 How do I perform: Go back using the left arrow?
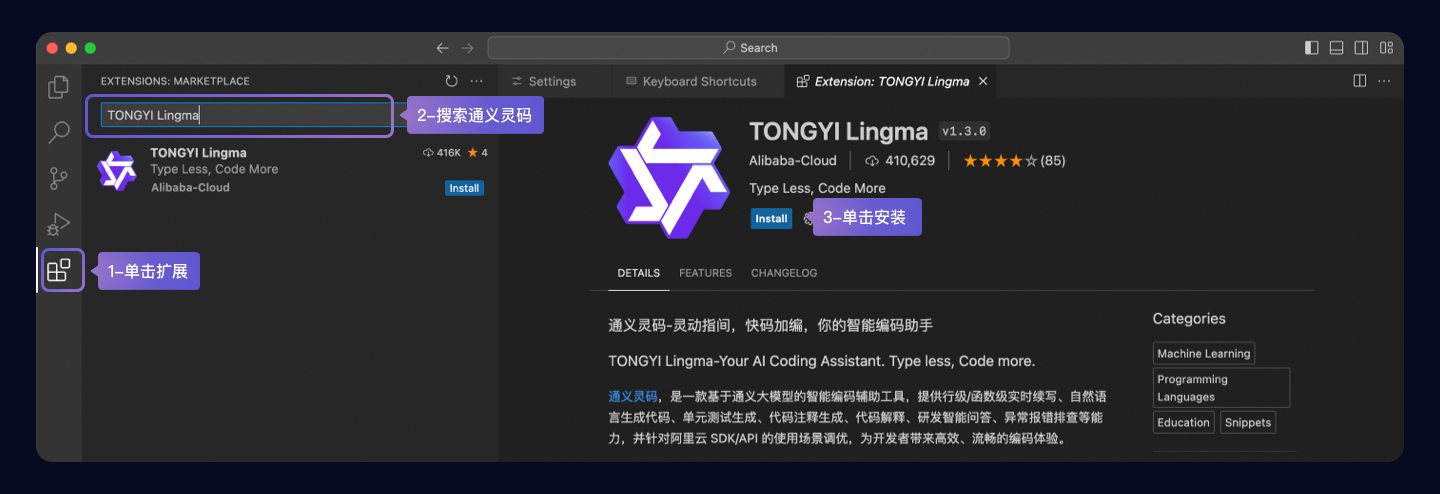[x=443, y=48]
